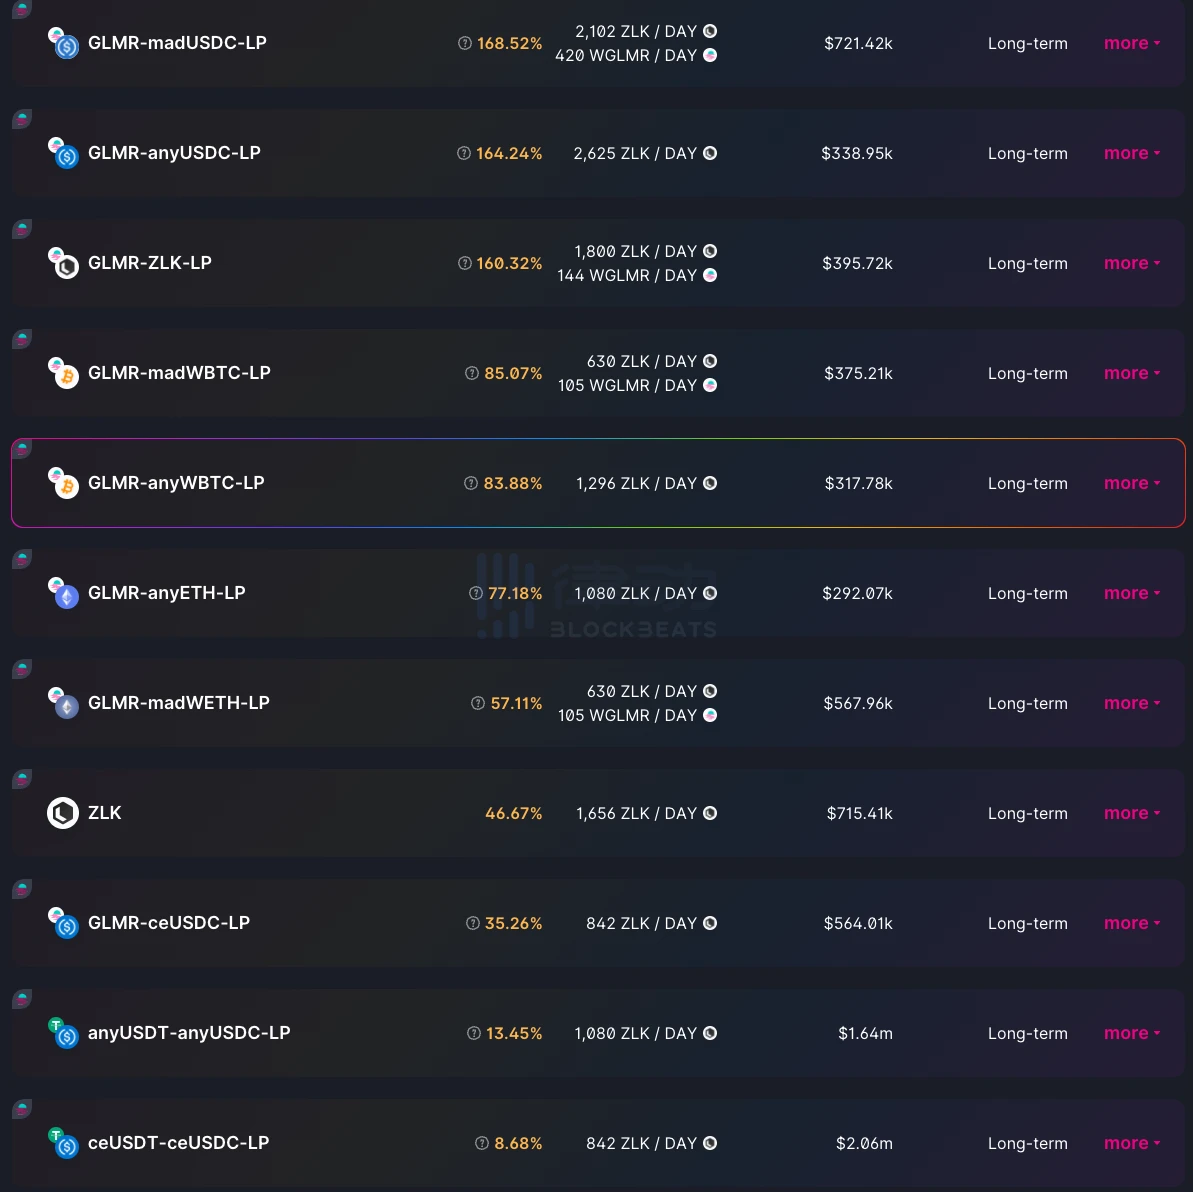Click the APR help icon for GLMR-madUSDC-LP

[464, 44]
